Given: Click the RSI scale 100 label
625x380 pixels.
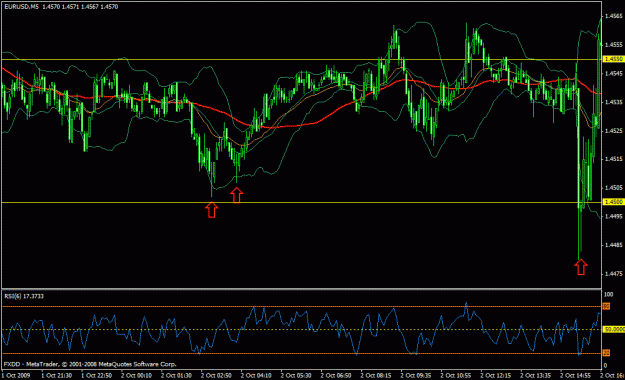Looking at the screenshot, I should 609,294.
